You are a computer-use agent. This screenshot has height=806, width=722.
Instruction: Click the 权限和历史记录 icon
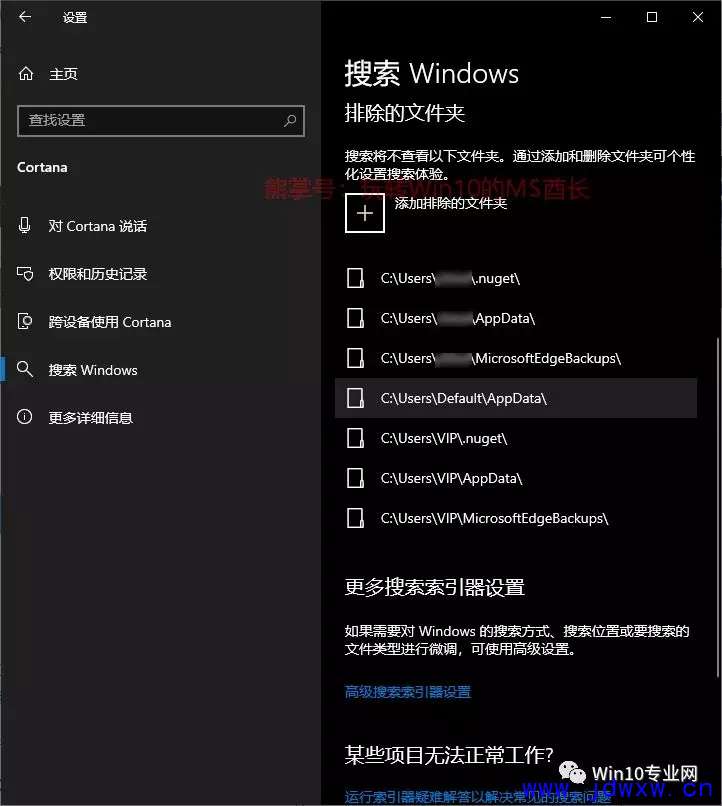pyautogui.click(x=25, y=273)
